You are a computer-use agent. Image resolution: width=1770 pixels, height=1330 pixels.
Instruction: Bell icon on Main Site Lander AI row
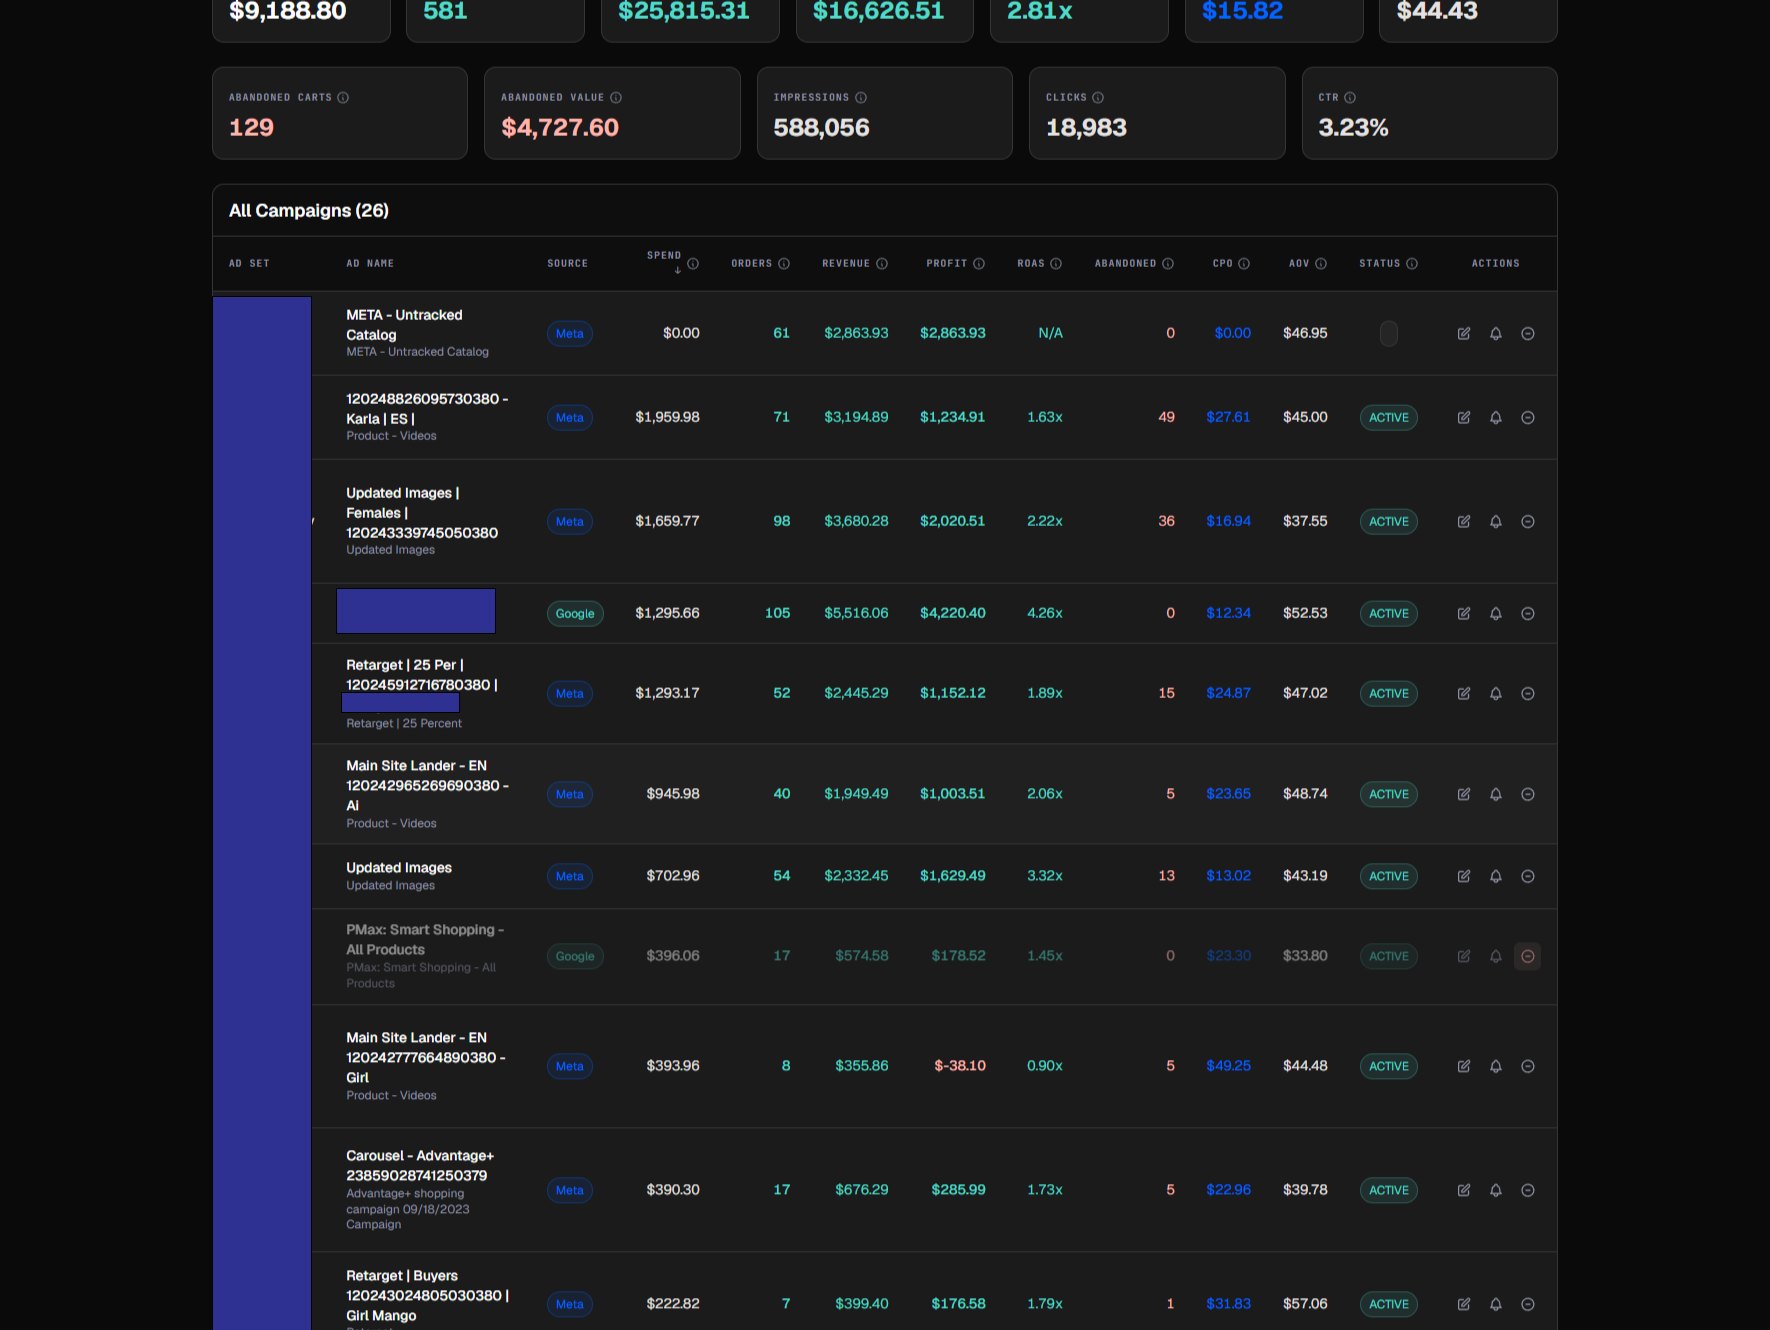[x=1496, y=795]
